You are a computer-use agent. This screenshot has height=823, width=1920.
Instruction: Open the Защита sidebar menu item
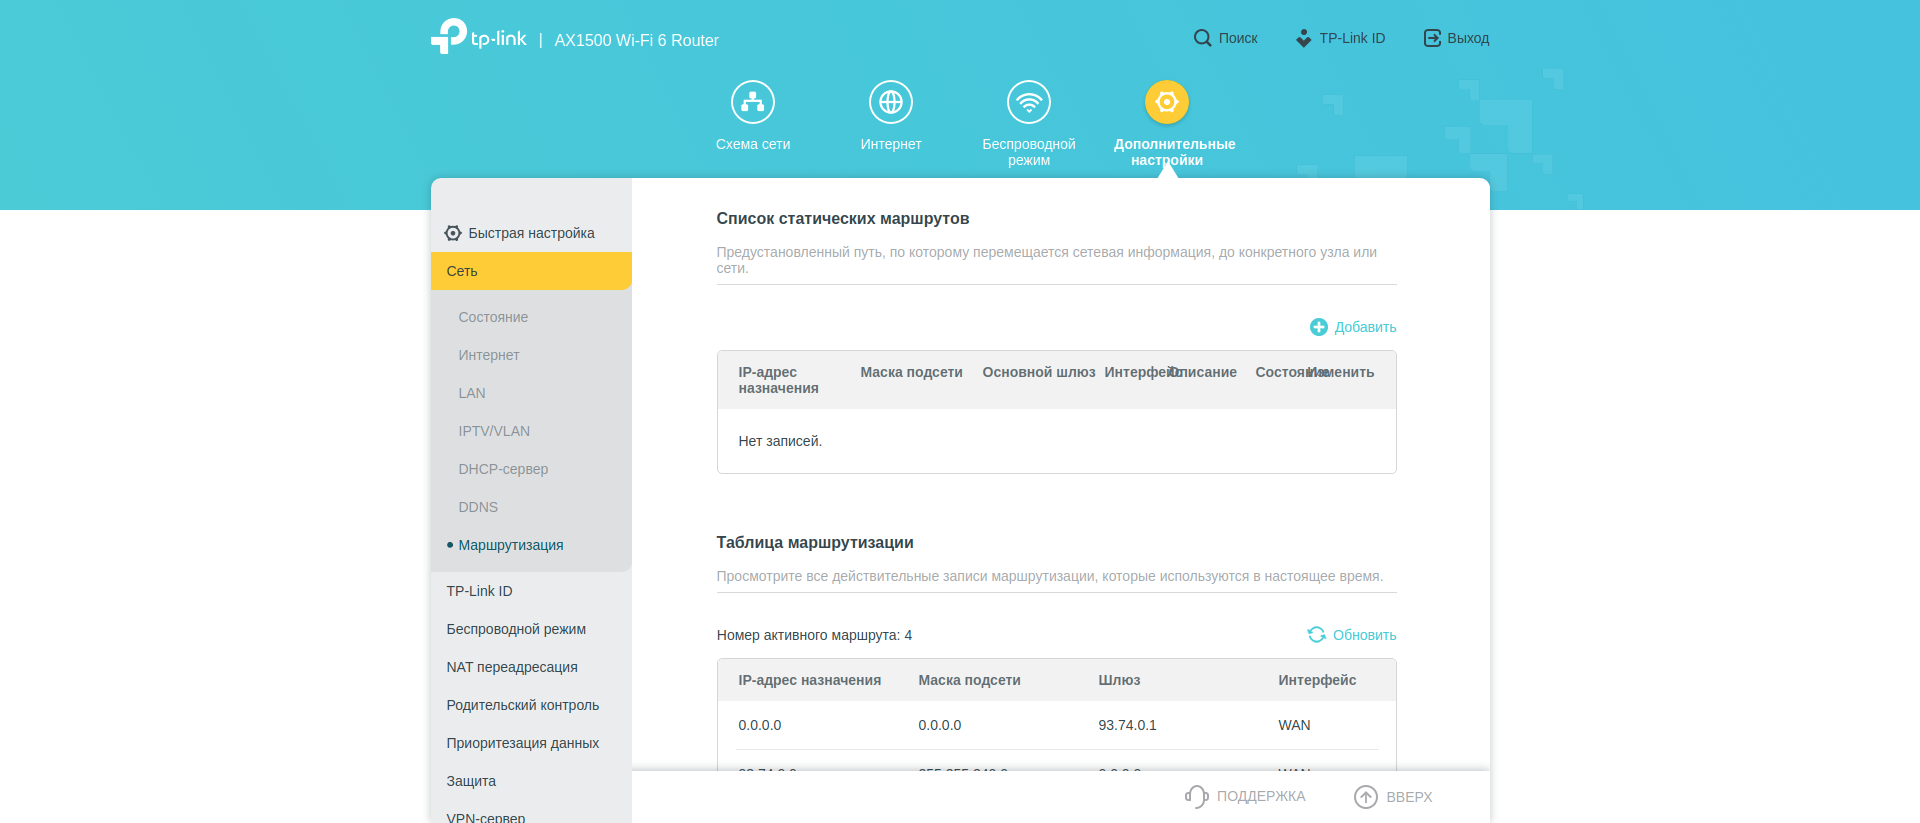point(471,781)
